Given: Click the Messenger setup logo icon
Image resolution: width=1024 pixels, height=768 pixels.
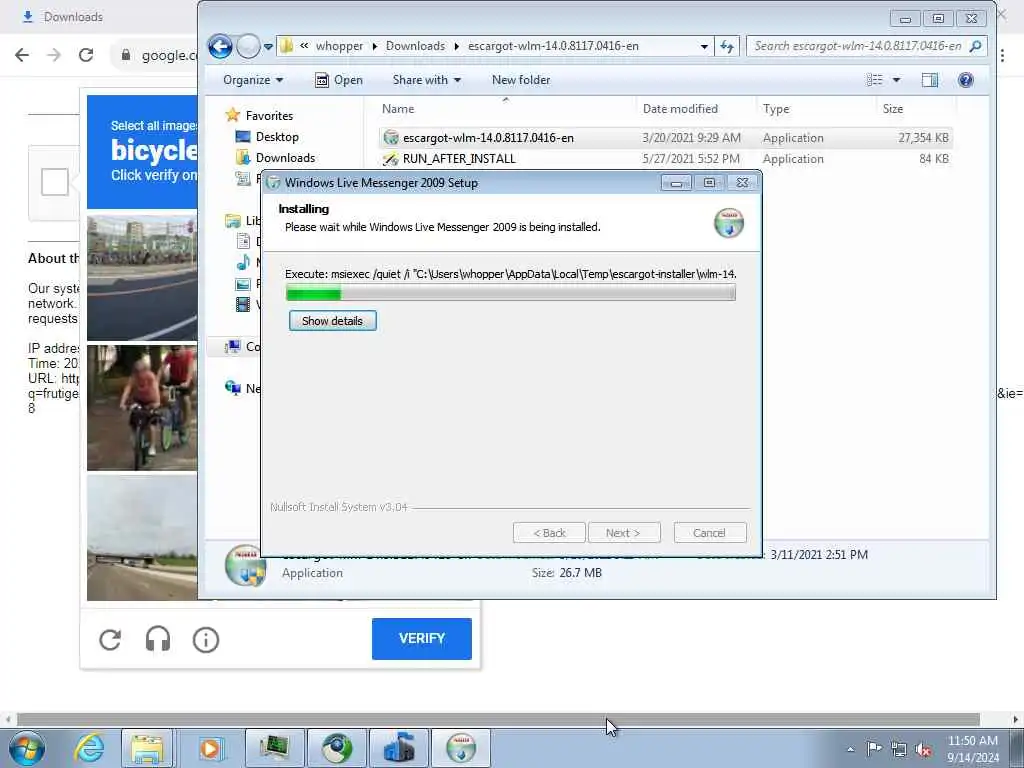Looking at the screenshot, I should click(729, 223).
